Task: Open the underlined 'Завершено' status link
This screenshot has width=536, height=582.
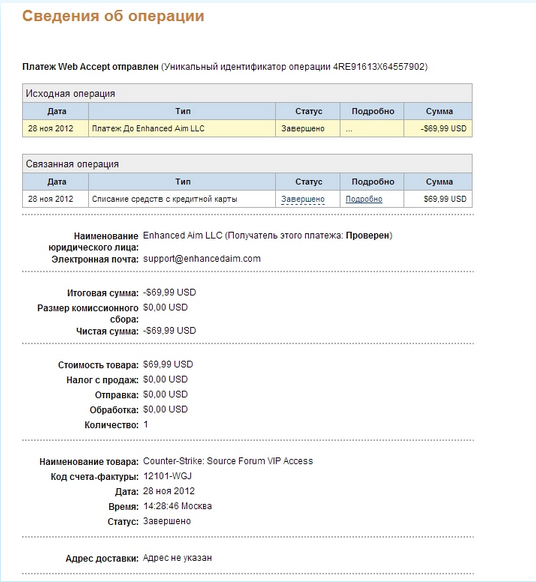Action: coord(303,199)
